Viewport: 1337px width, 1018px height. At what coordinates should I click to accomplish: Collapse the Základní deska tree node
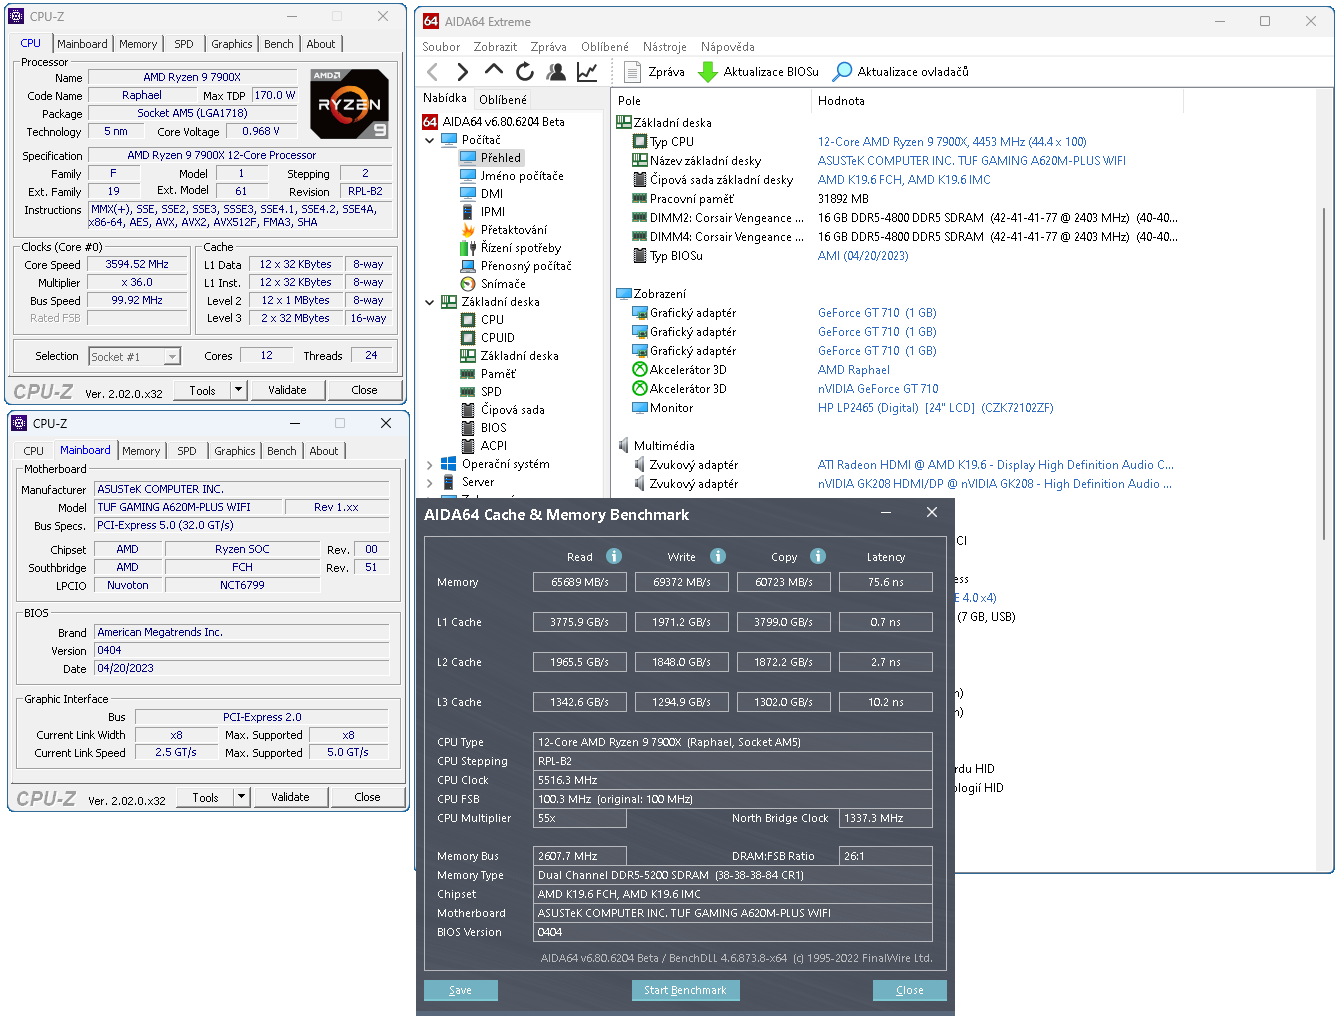click(430, 302)
